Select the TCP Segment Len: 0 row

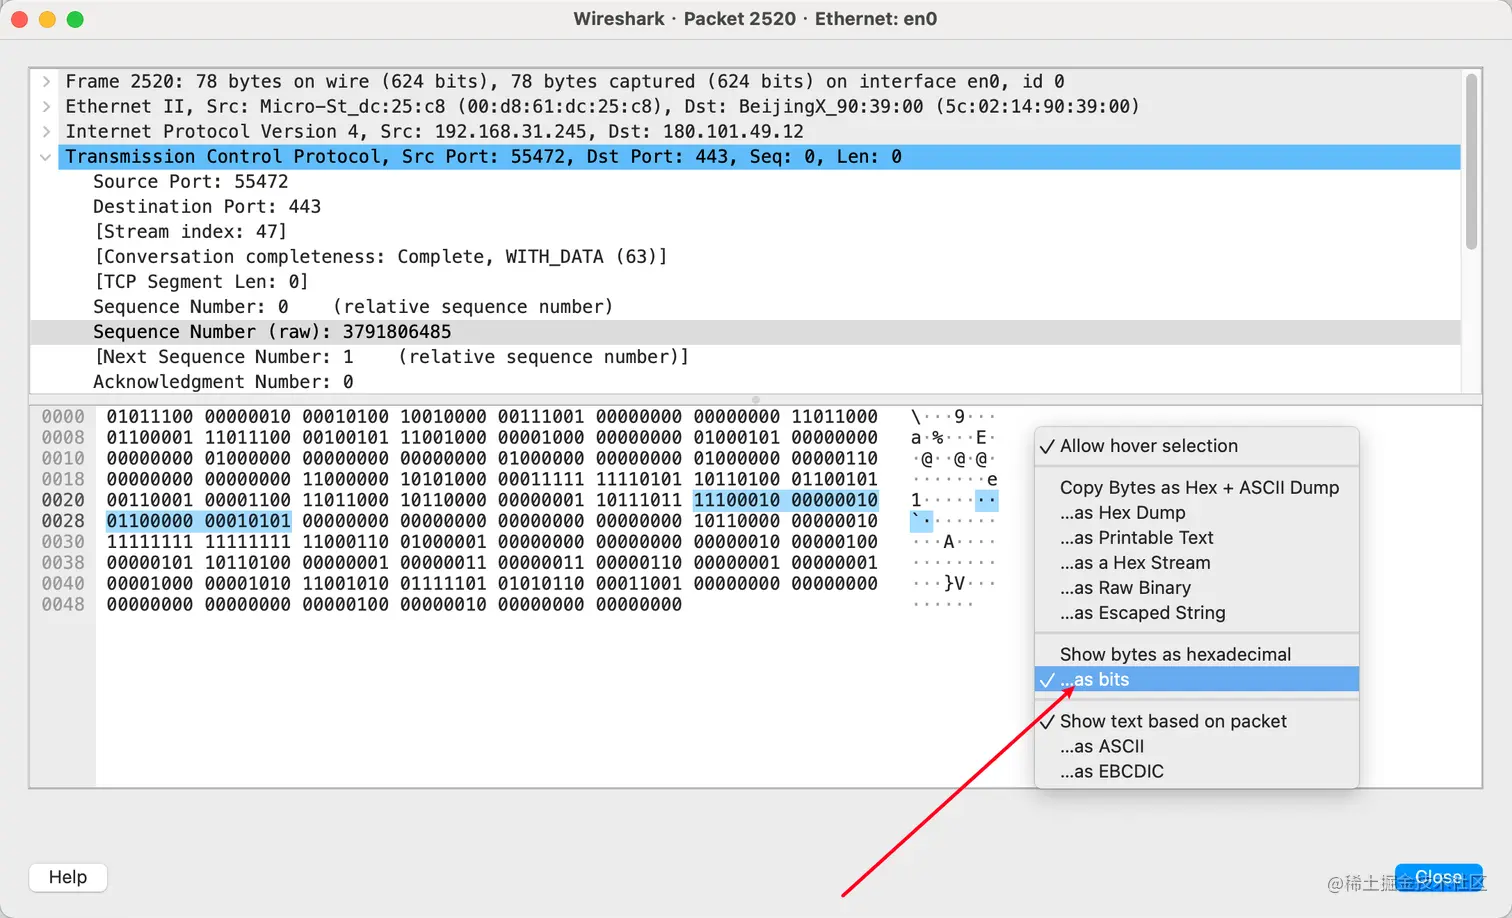pos(745,282)
